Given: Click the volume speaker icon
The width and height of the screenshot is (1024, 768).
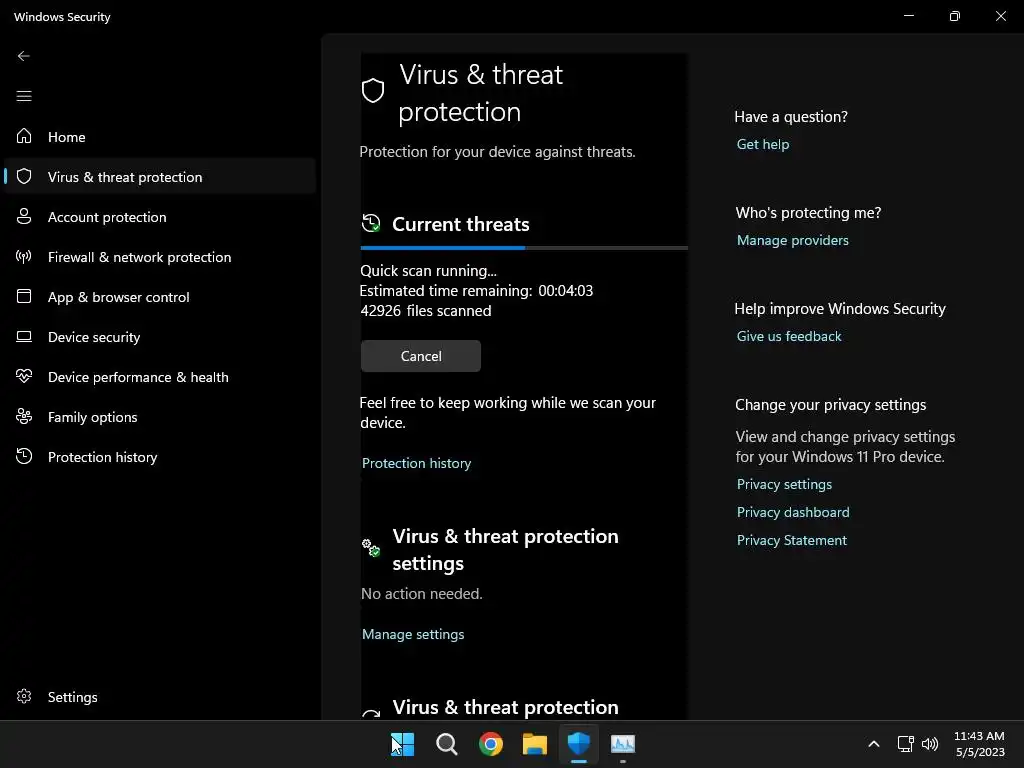Looking at the screenshot, I should [x=930, y=744].
